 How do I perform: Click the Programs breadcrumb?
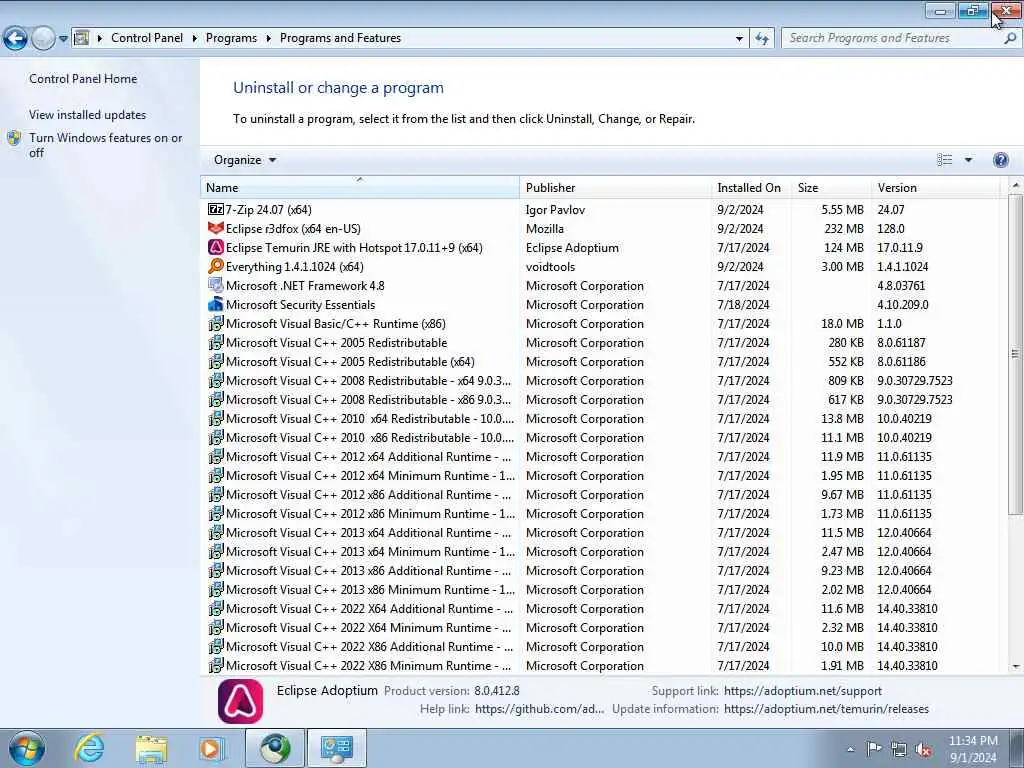[231, 38]
